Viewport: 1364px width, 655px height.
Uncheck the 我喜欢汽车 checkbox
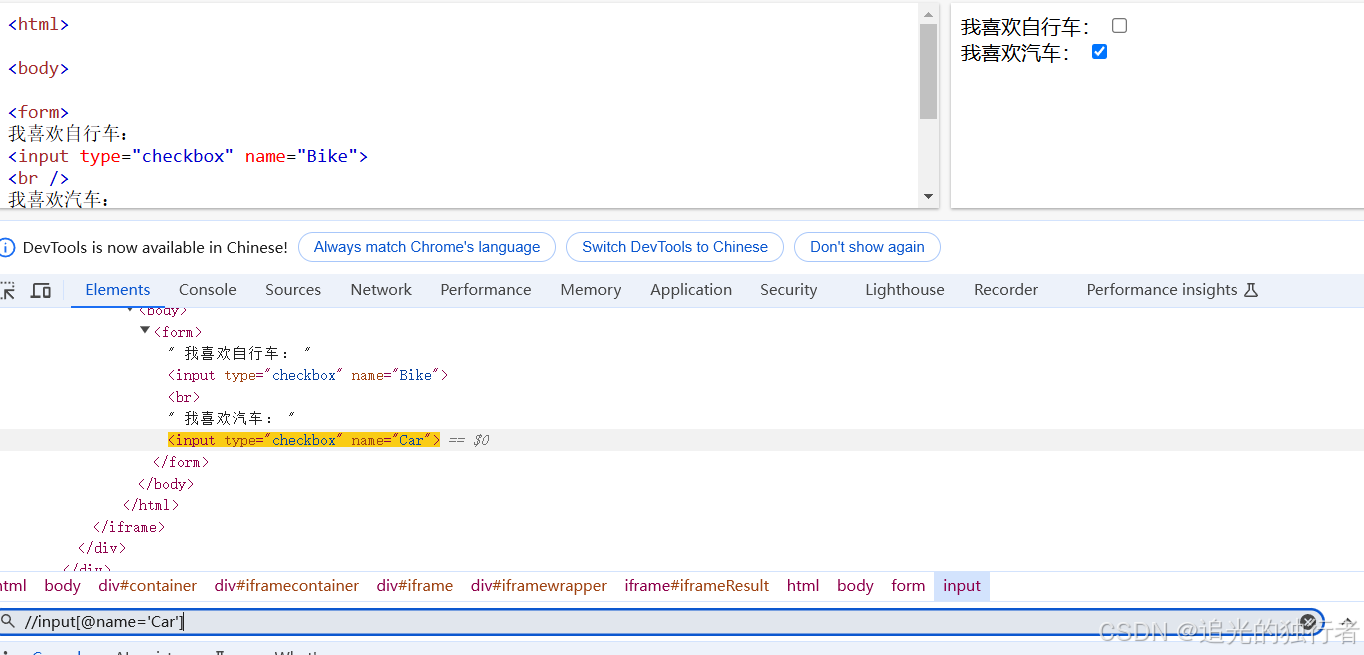point(1099,51)
